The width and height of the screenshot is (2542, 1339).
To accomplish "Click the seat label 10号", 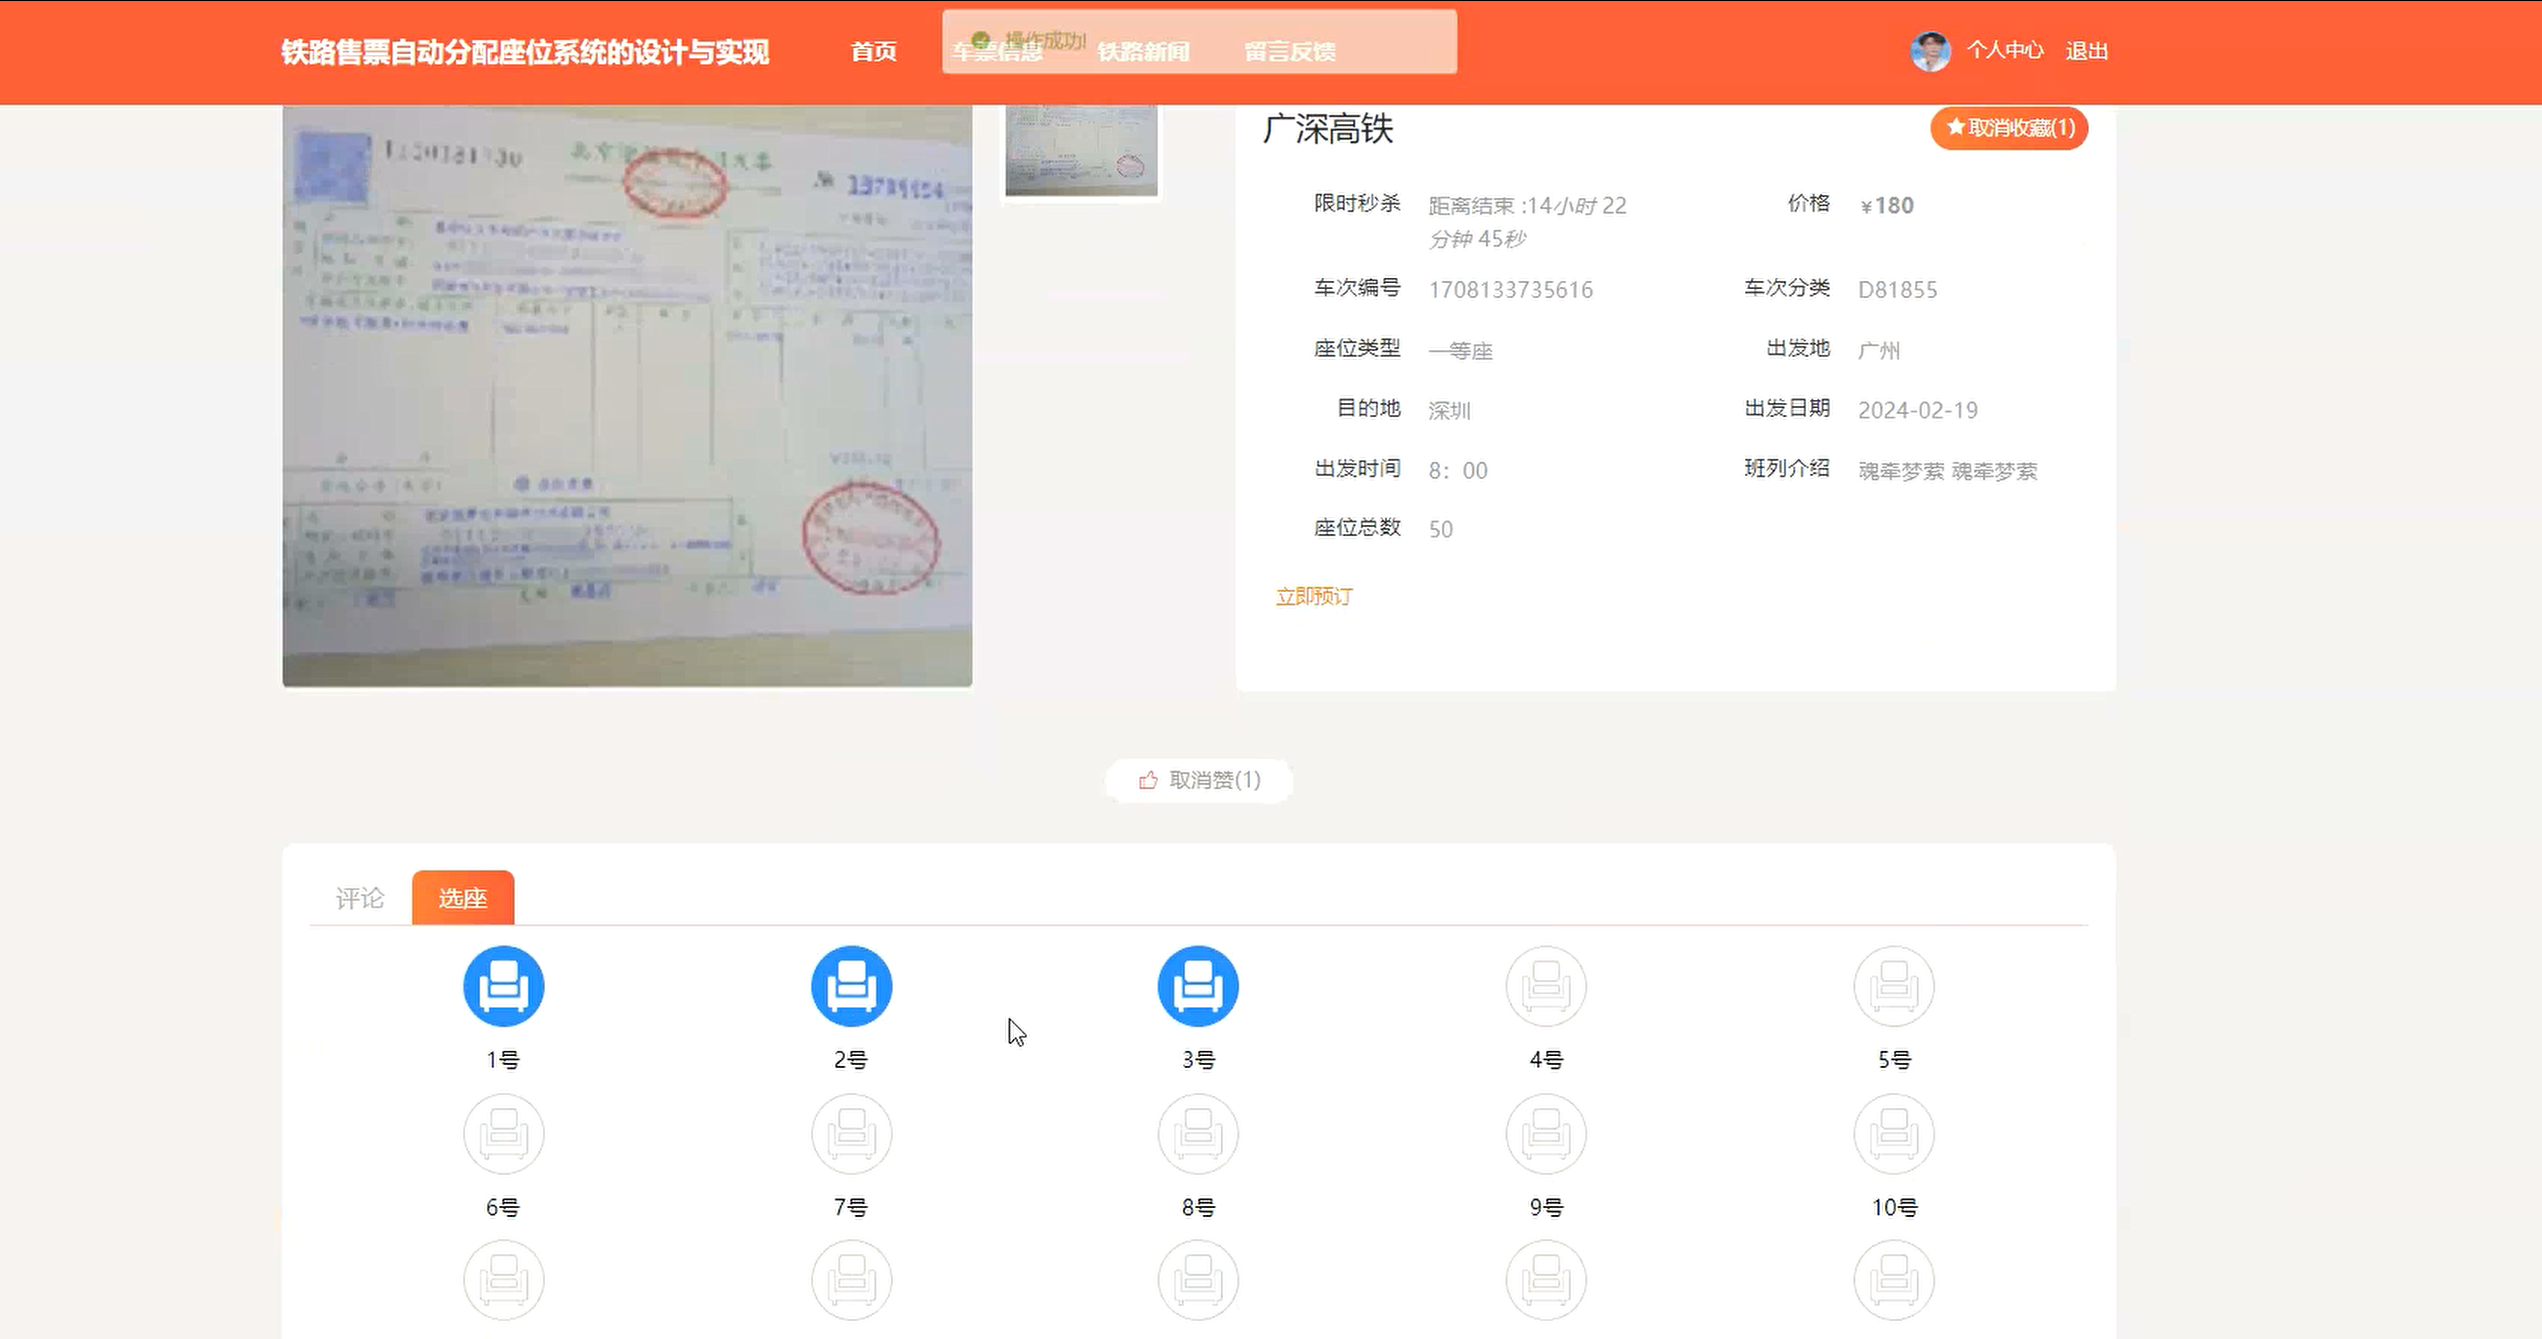I will tap(1894, 1208).
